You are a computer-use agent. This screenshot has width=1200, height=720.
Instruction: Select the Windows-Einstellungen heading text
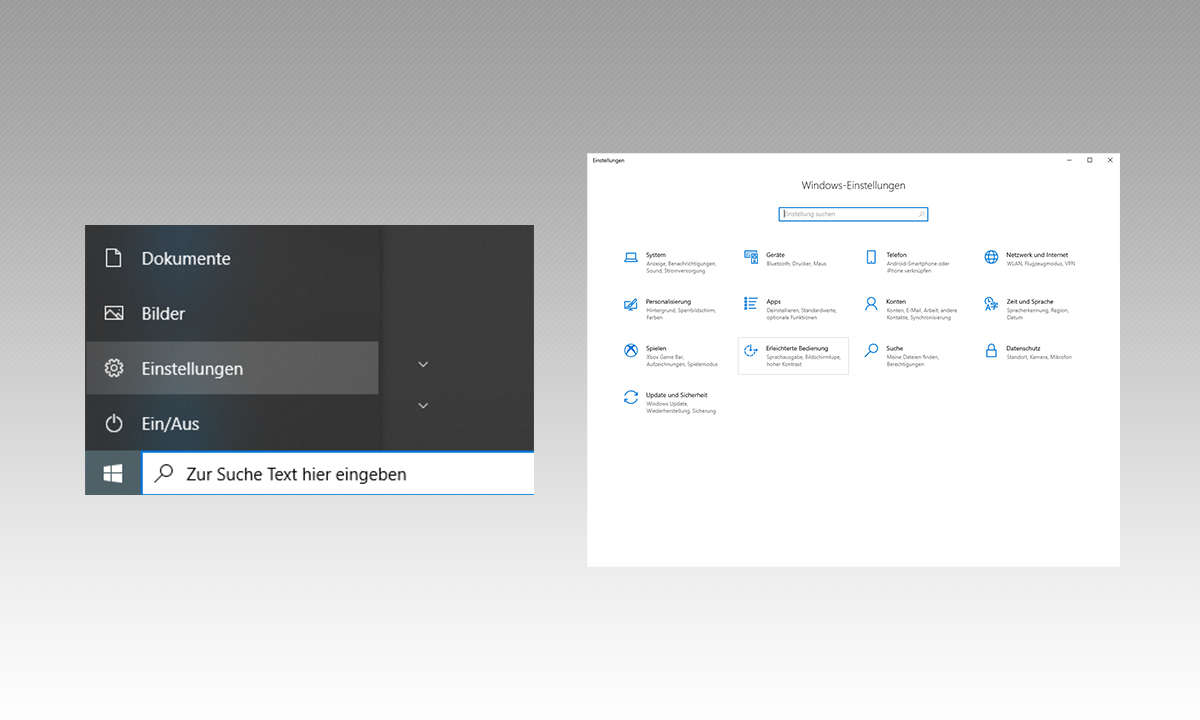pos(853,186)
